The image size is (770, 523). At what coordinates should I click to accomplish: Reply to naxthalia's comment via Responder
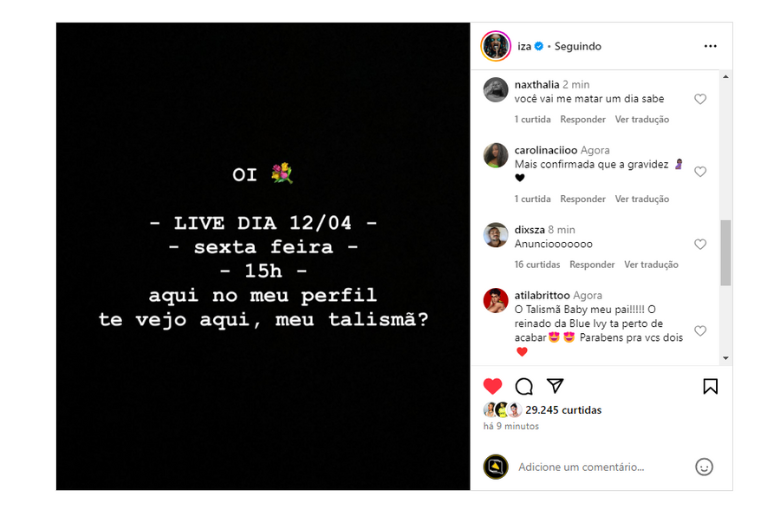point(582,119)
